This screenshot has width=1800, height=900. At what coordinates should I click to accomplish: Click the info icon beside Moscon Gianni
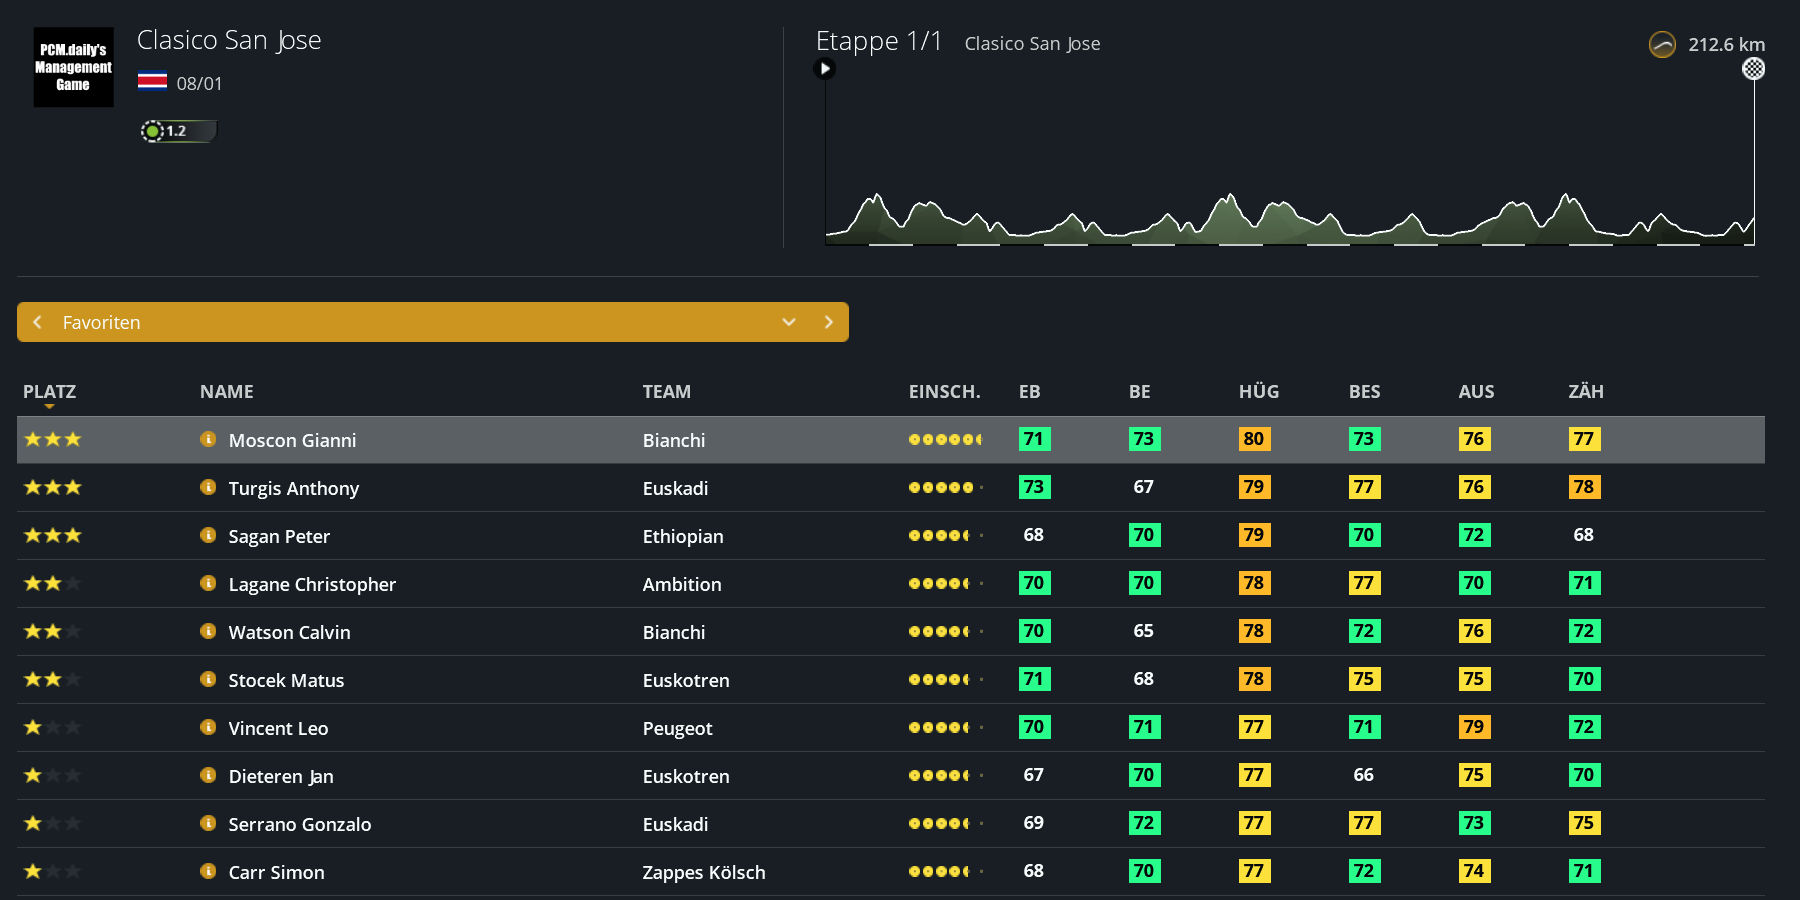208,439
